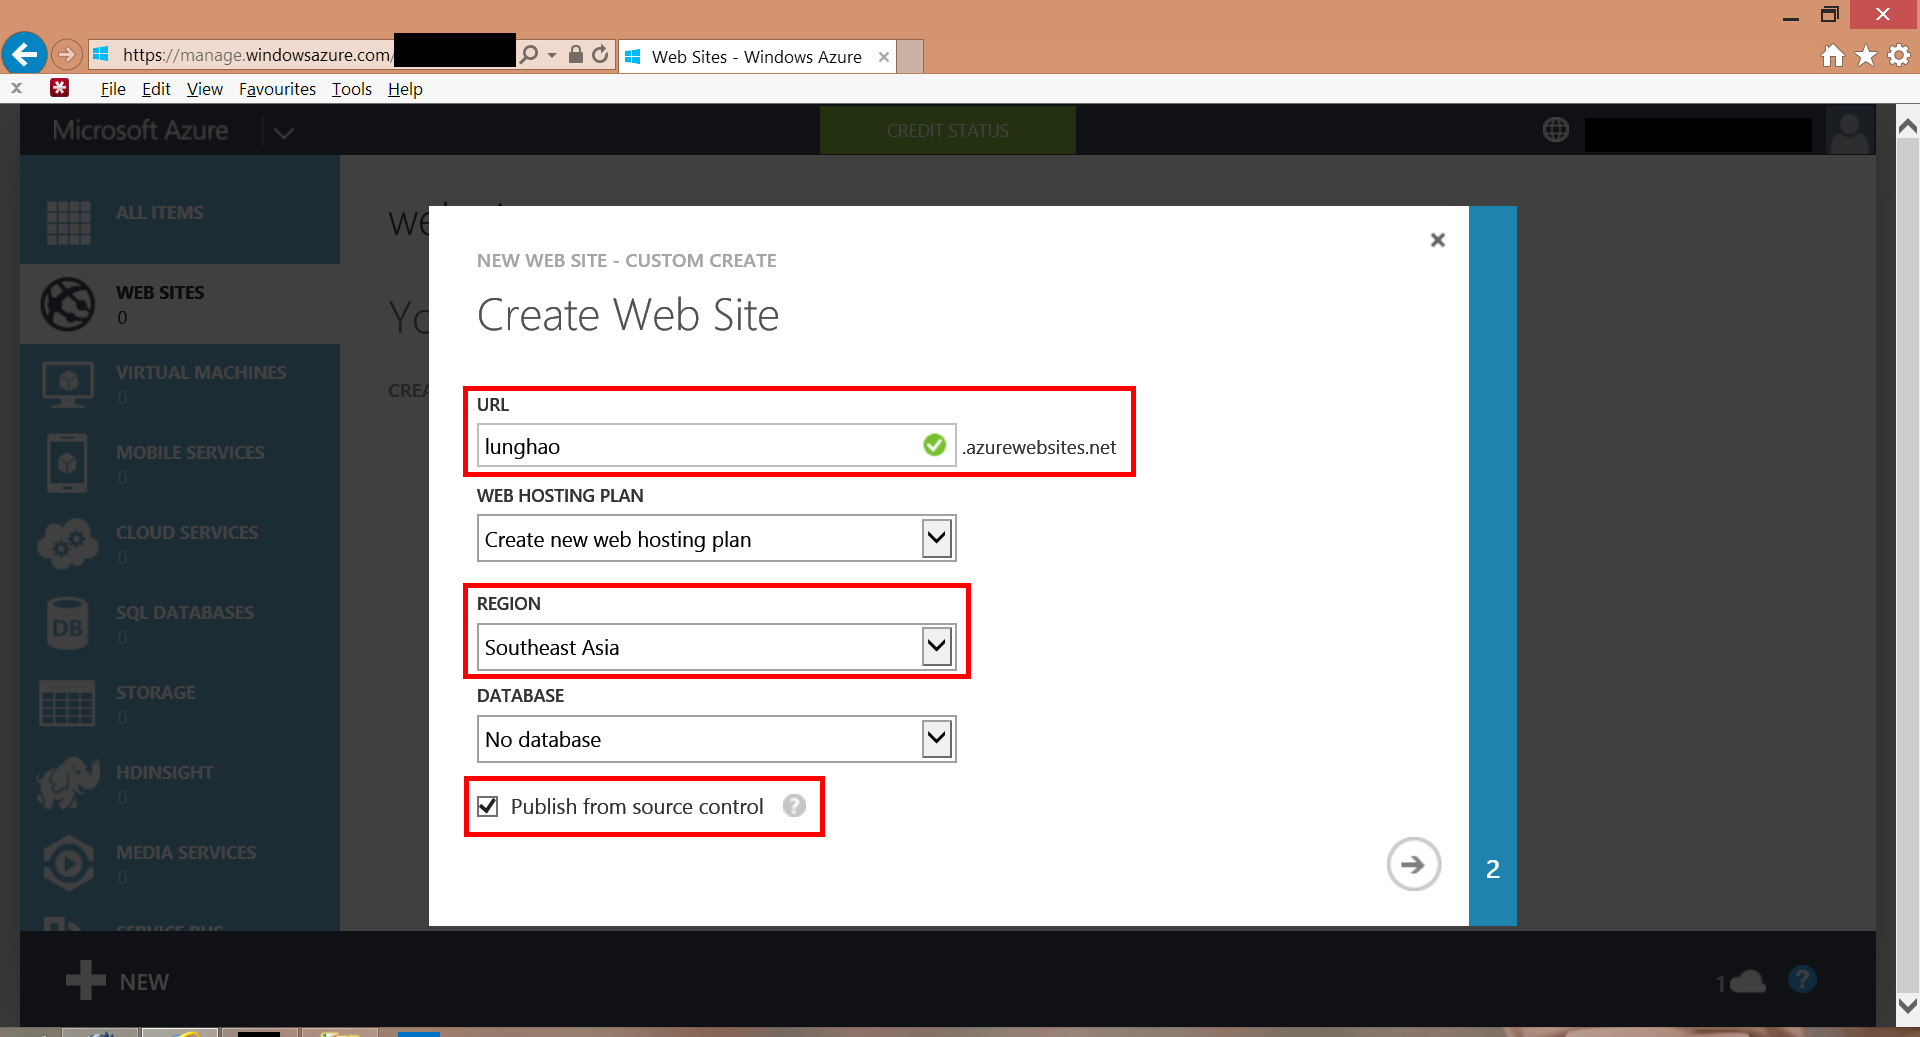This screenshot has width=1920, height=1037.
Task: Open Media Services play icon
Action: click(68, 863)
